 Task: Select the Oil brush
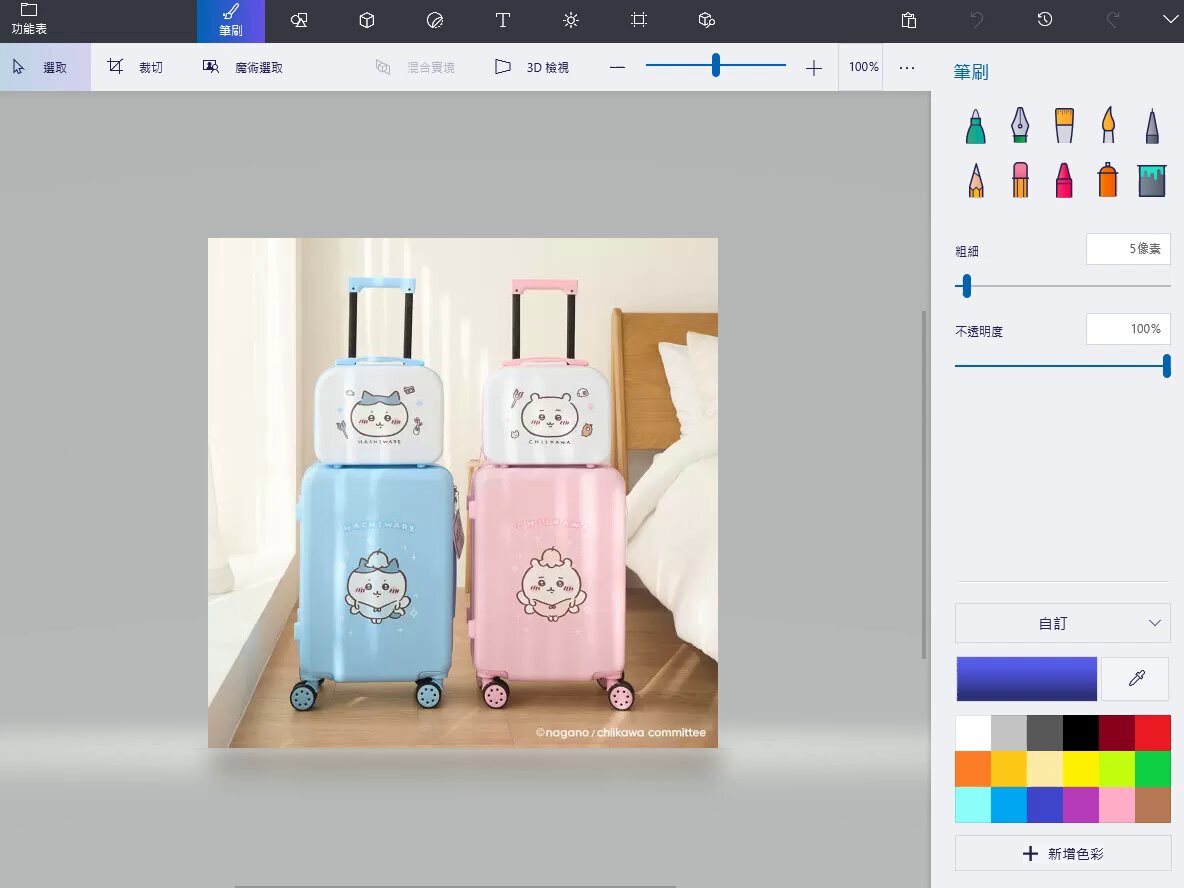click(1064, 125)
